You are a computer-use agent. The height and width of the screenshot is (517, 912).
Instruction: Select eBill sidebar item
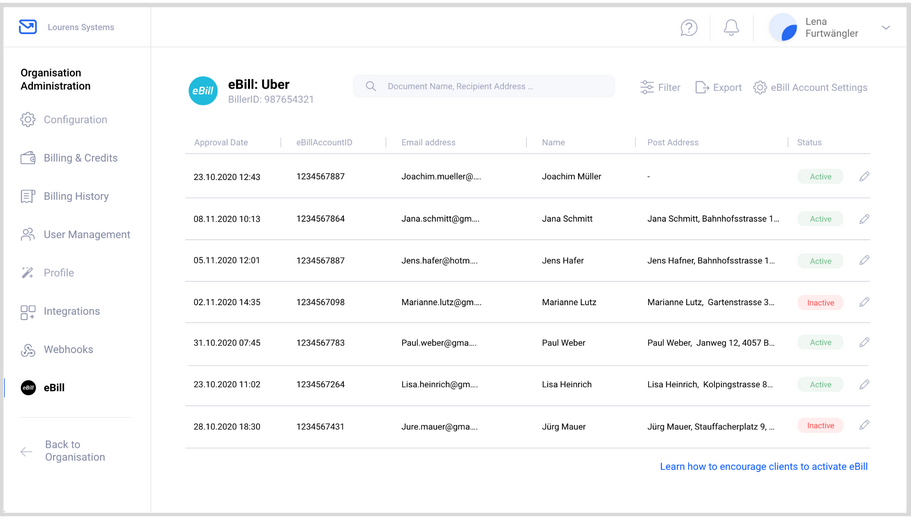click(x=54, y=387)
